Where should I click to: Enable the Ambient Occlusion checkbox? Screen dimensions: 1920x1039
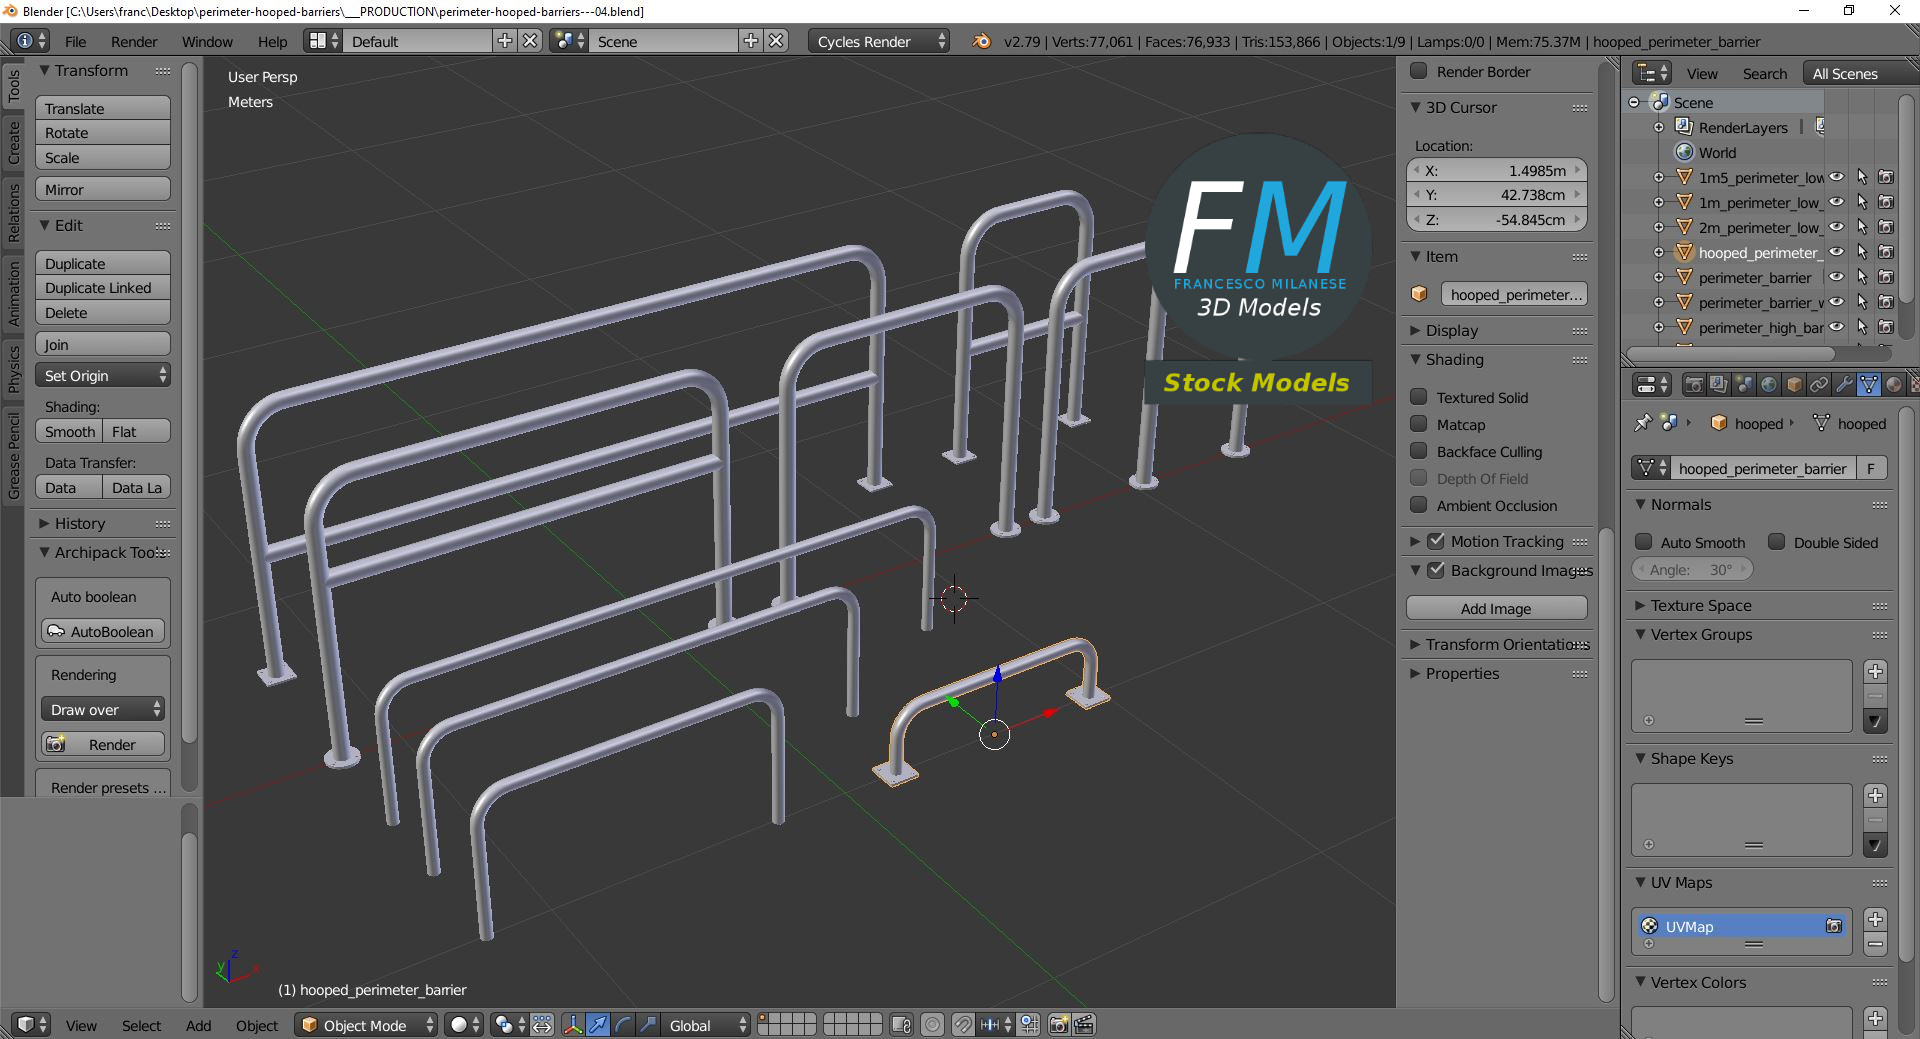(1418, 505)
